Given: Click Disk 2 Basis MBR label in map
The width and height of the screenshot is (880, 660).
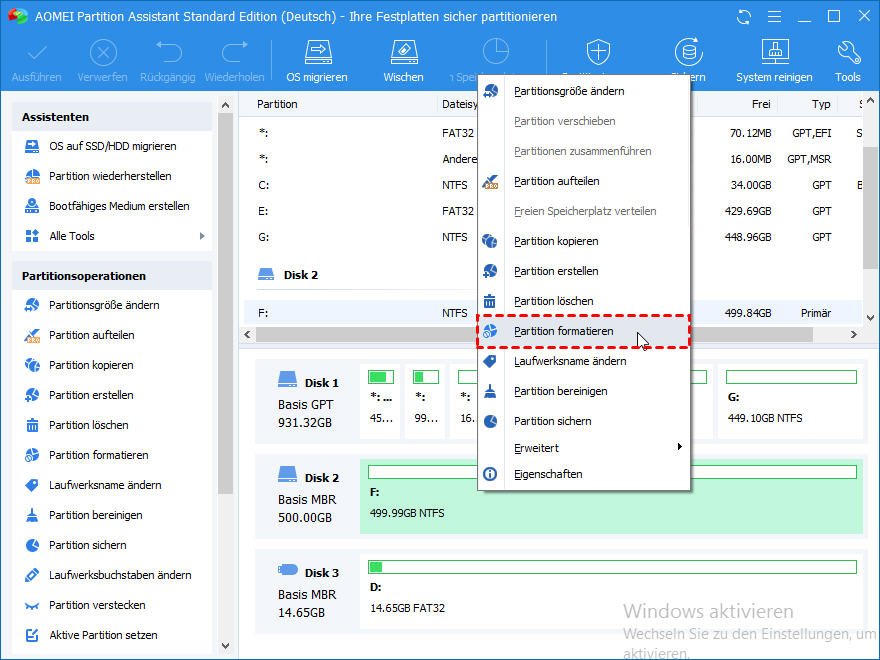Looking at the screenshot, I should click(x=308, y=498).
